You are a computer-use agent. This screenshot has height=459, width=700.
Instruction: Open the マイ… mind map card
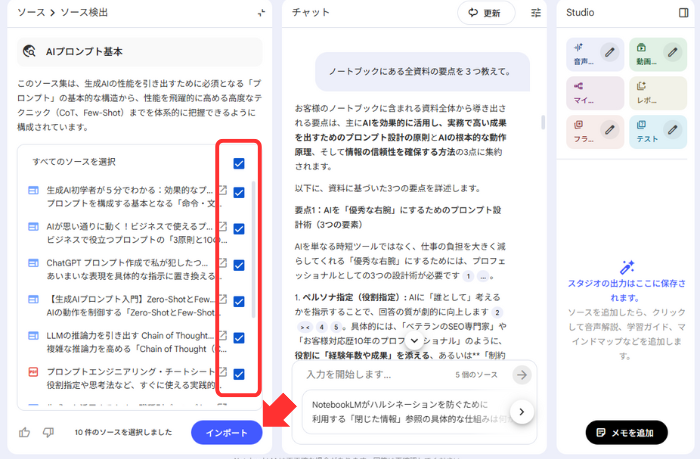coord(595,93)
